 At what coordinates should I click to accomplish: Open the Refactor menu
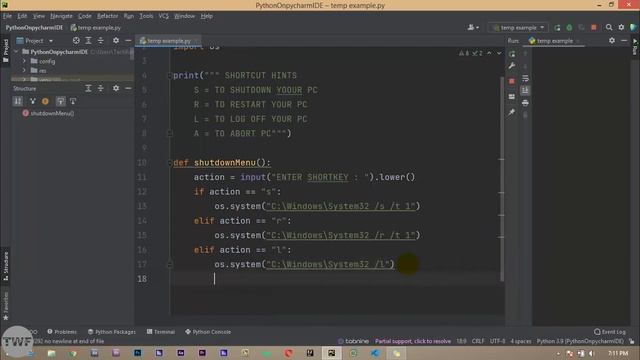pos(107,16)
